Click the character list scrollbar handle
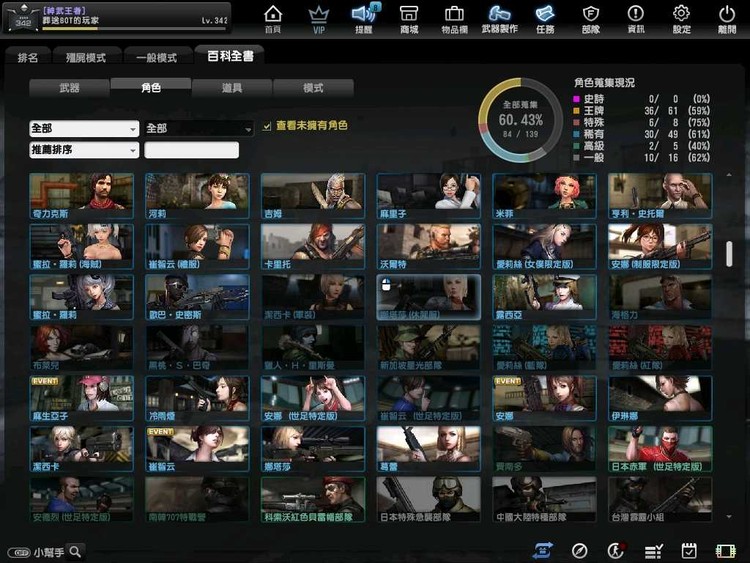Screen dimensions: 750x563 point(729,254)
